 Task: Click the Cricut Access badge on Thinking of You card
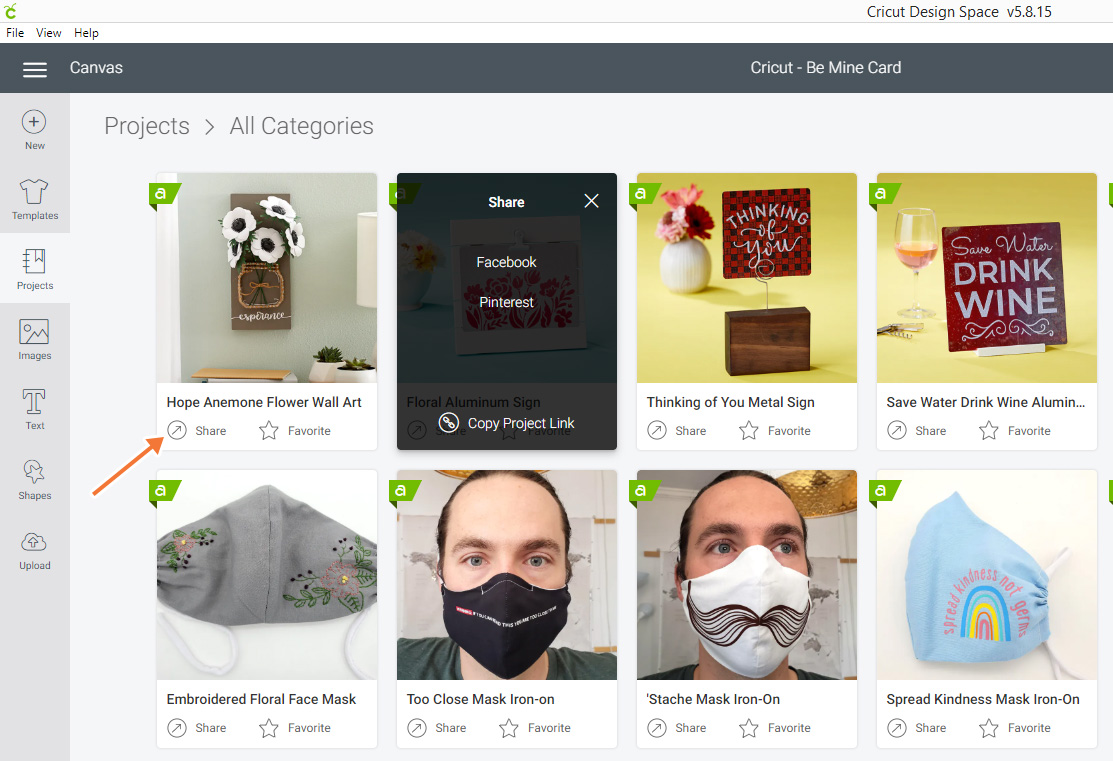(x=643, y=195)
